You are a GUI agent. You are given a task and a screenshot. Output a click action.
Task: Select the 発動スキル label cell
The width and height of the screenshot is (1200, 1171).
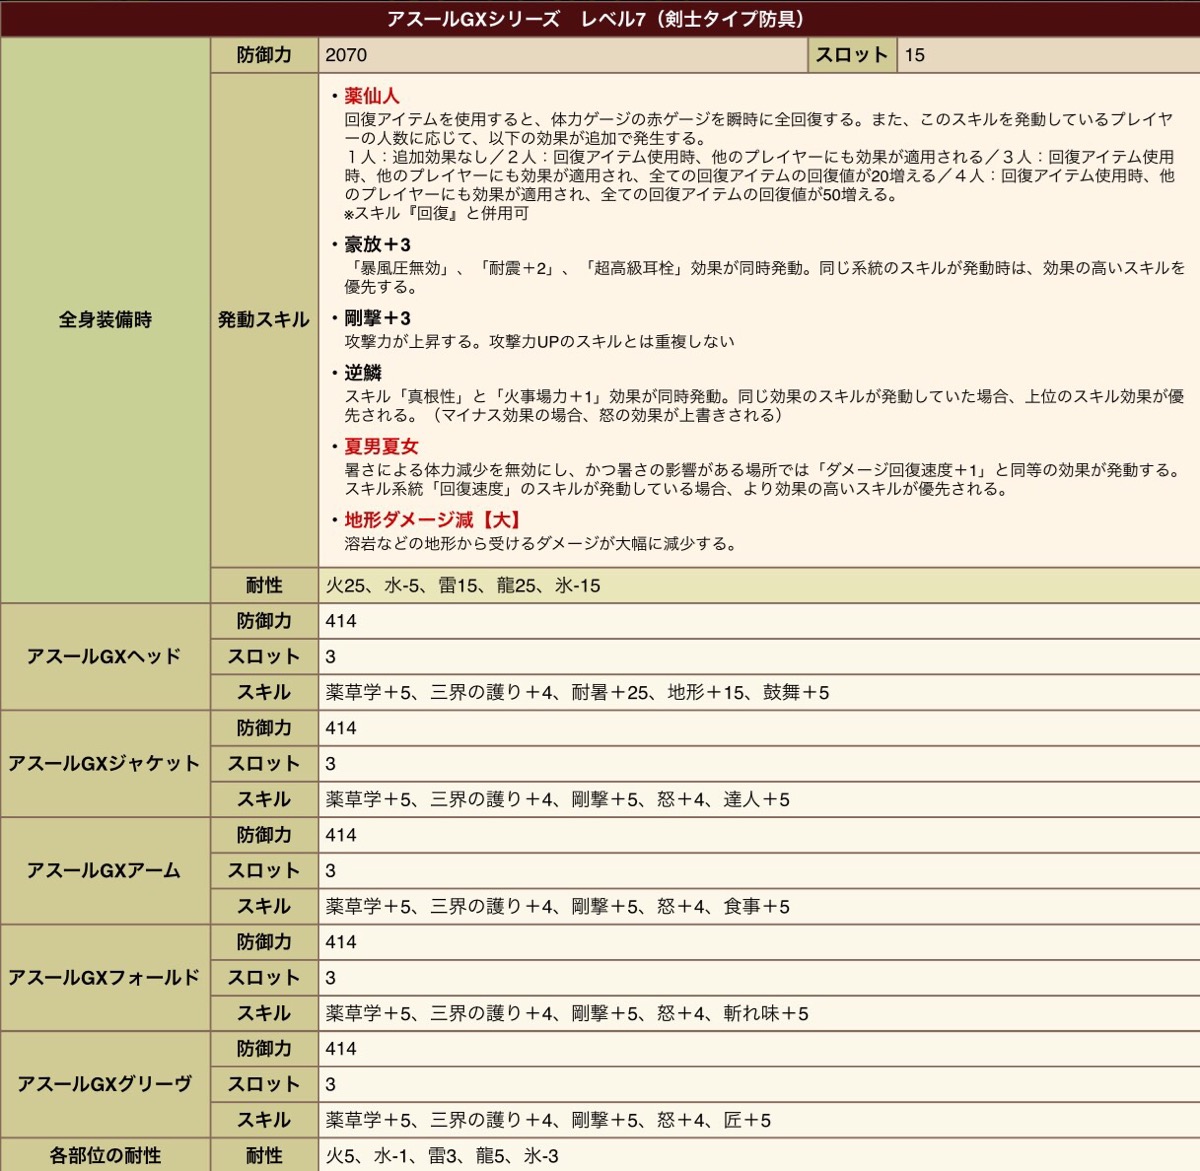(x=264, y=320)
